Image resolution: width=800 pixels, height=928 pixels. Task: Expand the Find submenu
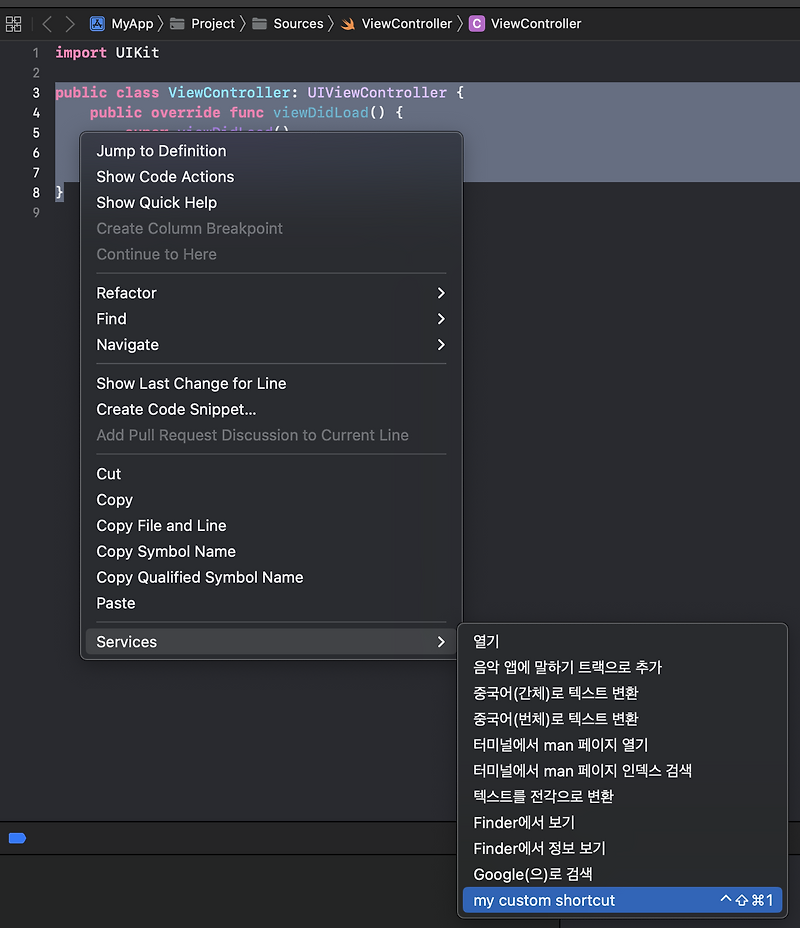111,319
